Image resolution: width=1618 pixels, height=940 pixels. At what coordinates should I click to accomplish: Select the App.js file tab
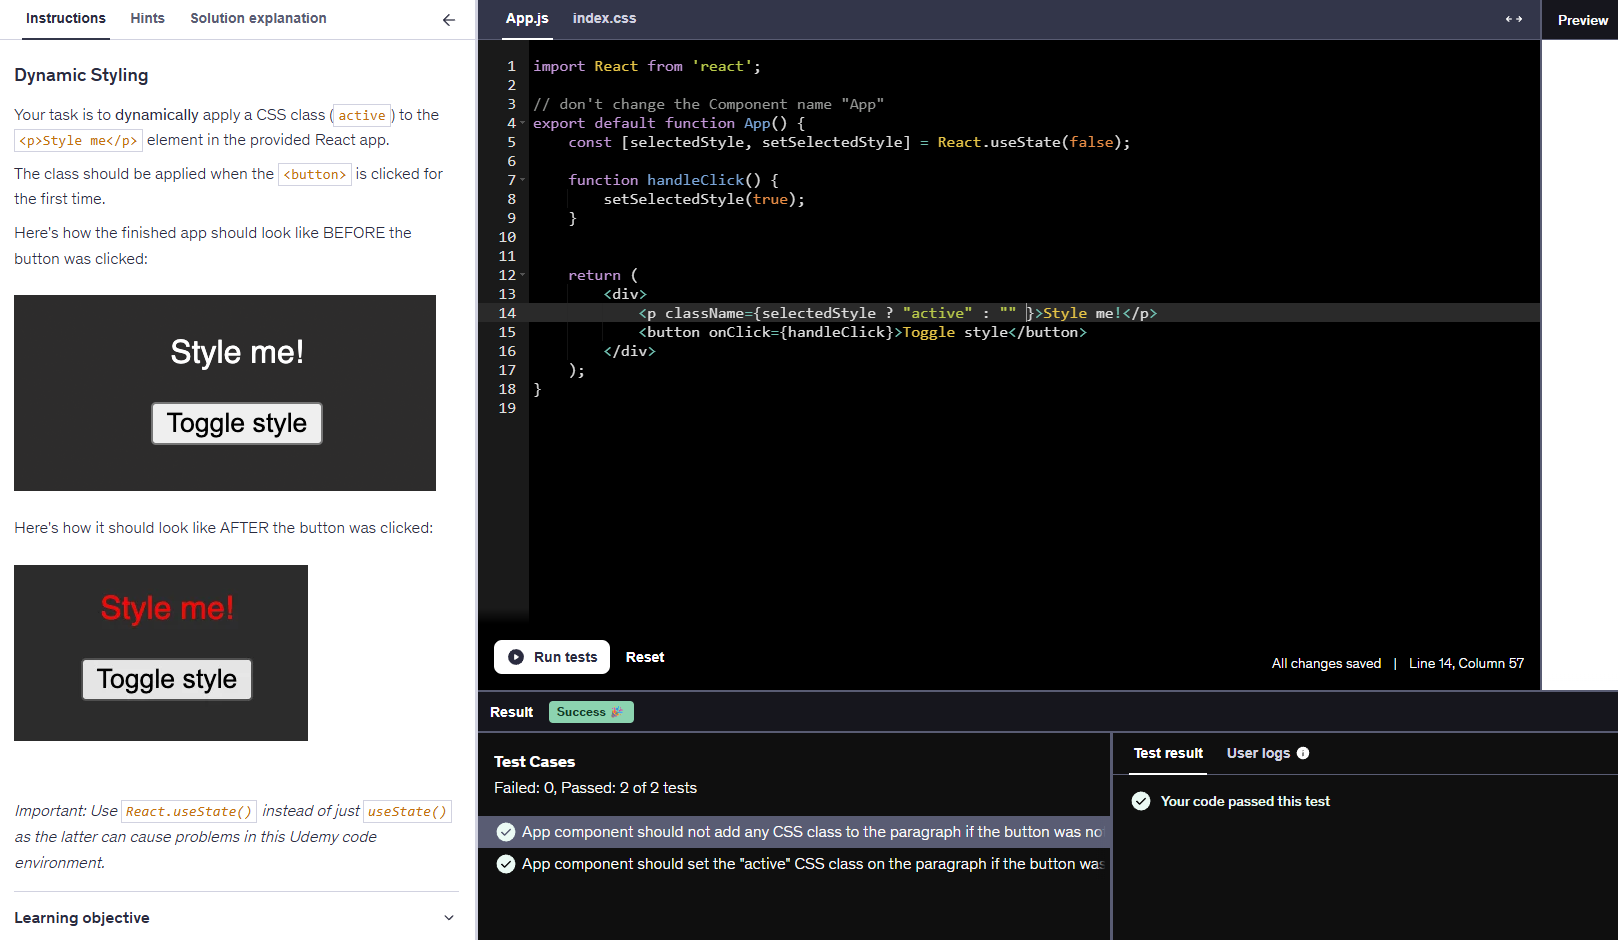(x=527, y=18)
